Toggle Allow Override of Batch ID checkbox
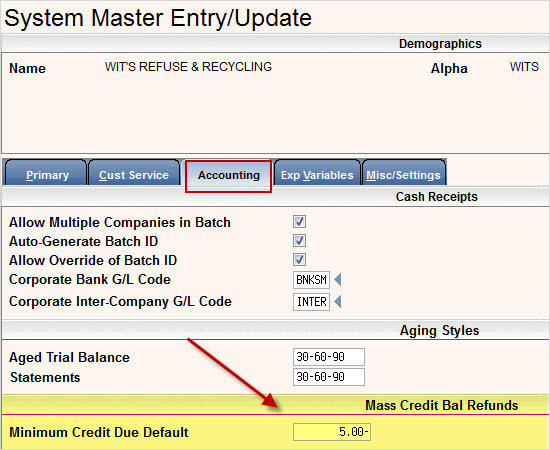The height and width of the screenshot is (450, 550). (x=299, y=260)
